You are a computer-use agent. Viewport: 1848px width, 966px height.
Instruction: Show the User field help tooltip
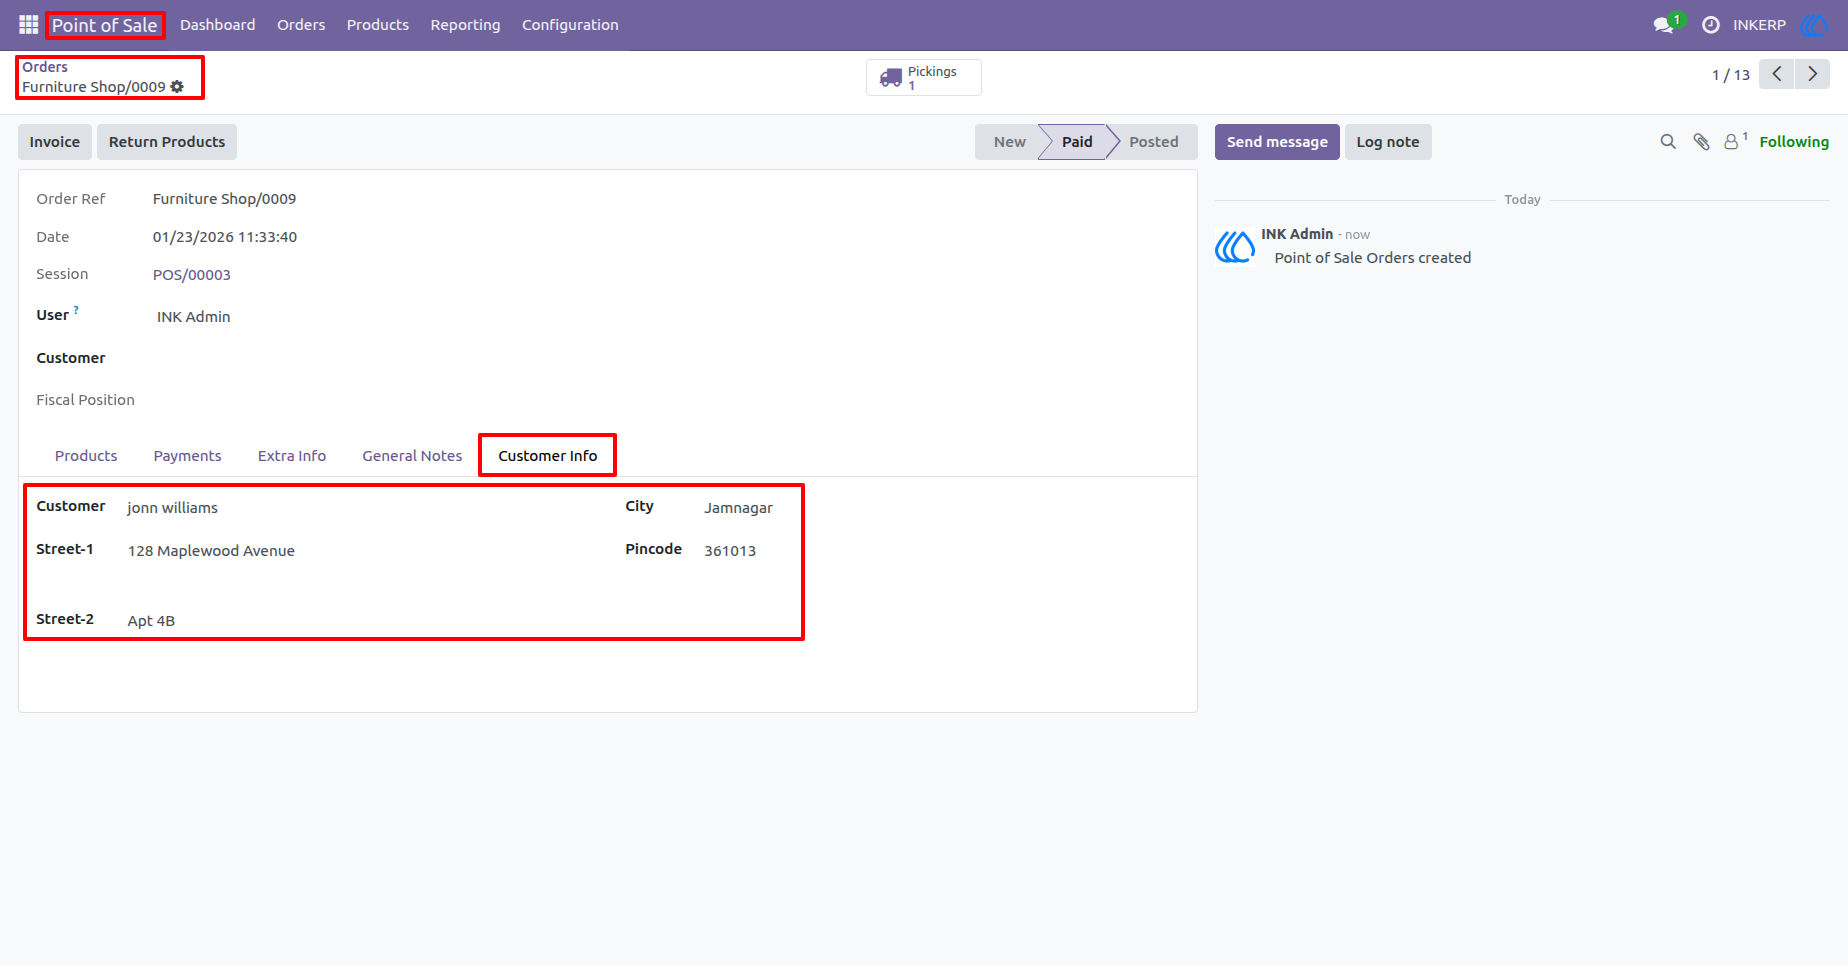click(x=76, y=310)
